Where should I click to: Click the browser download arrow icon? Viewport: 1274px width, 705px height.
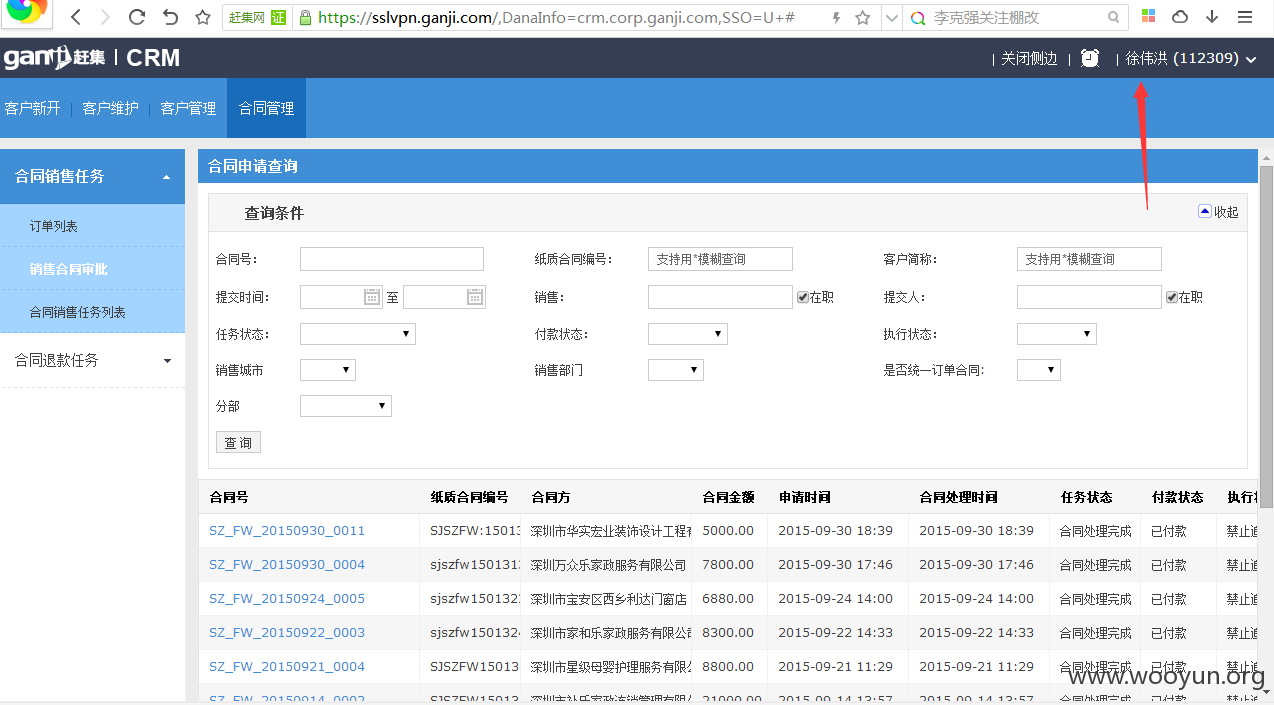1212,17
